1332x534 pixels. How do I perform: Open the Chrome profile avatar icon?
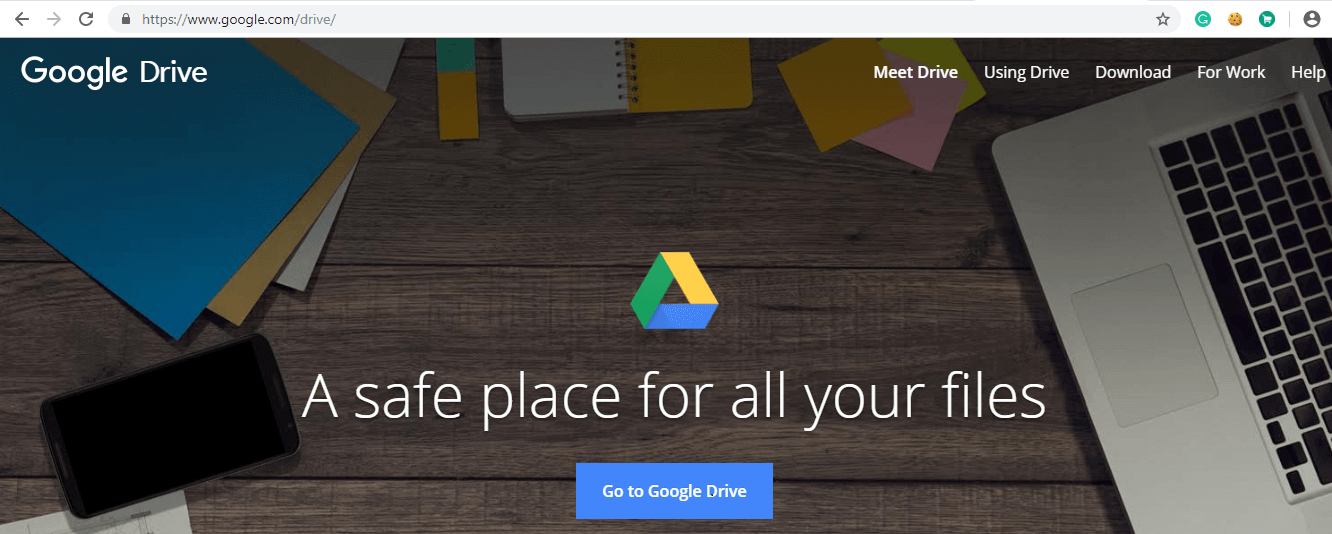coord(1311,19)
